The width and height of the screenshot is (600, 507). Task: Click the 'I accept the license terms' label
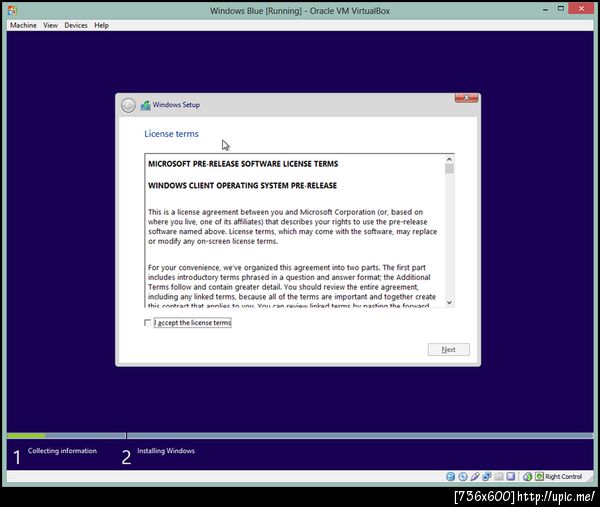[193, 323]
